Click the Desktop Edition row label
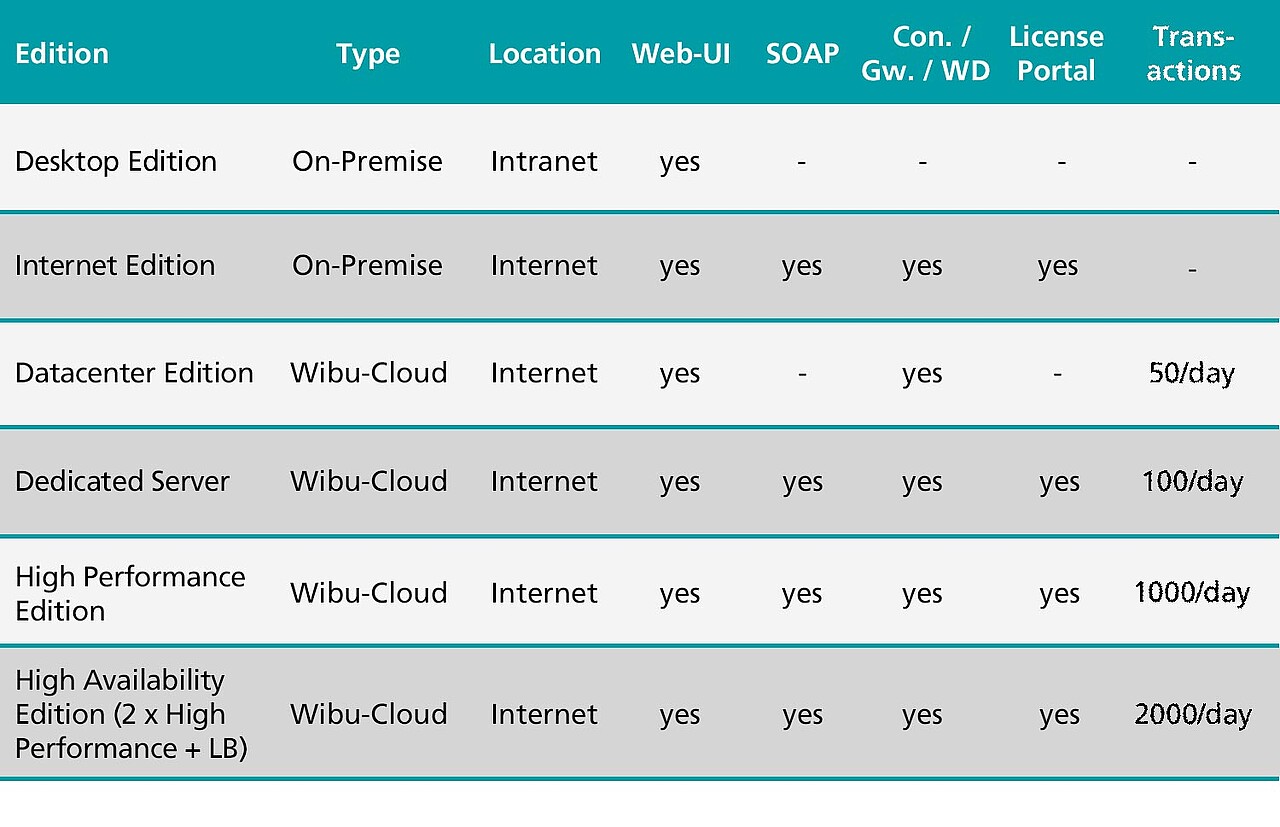 [116, 161]
